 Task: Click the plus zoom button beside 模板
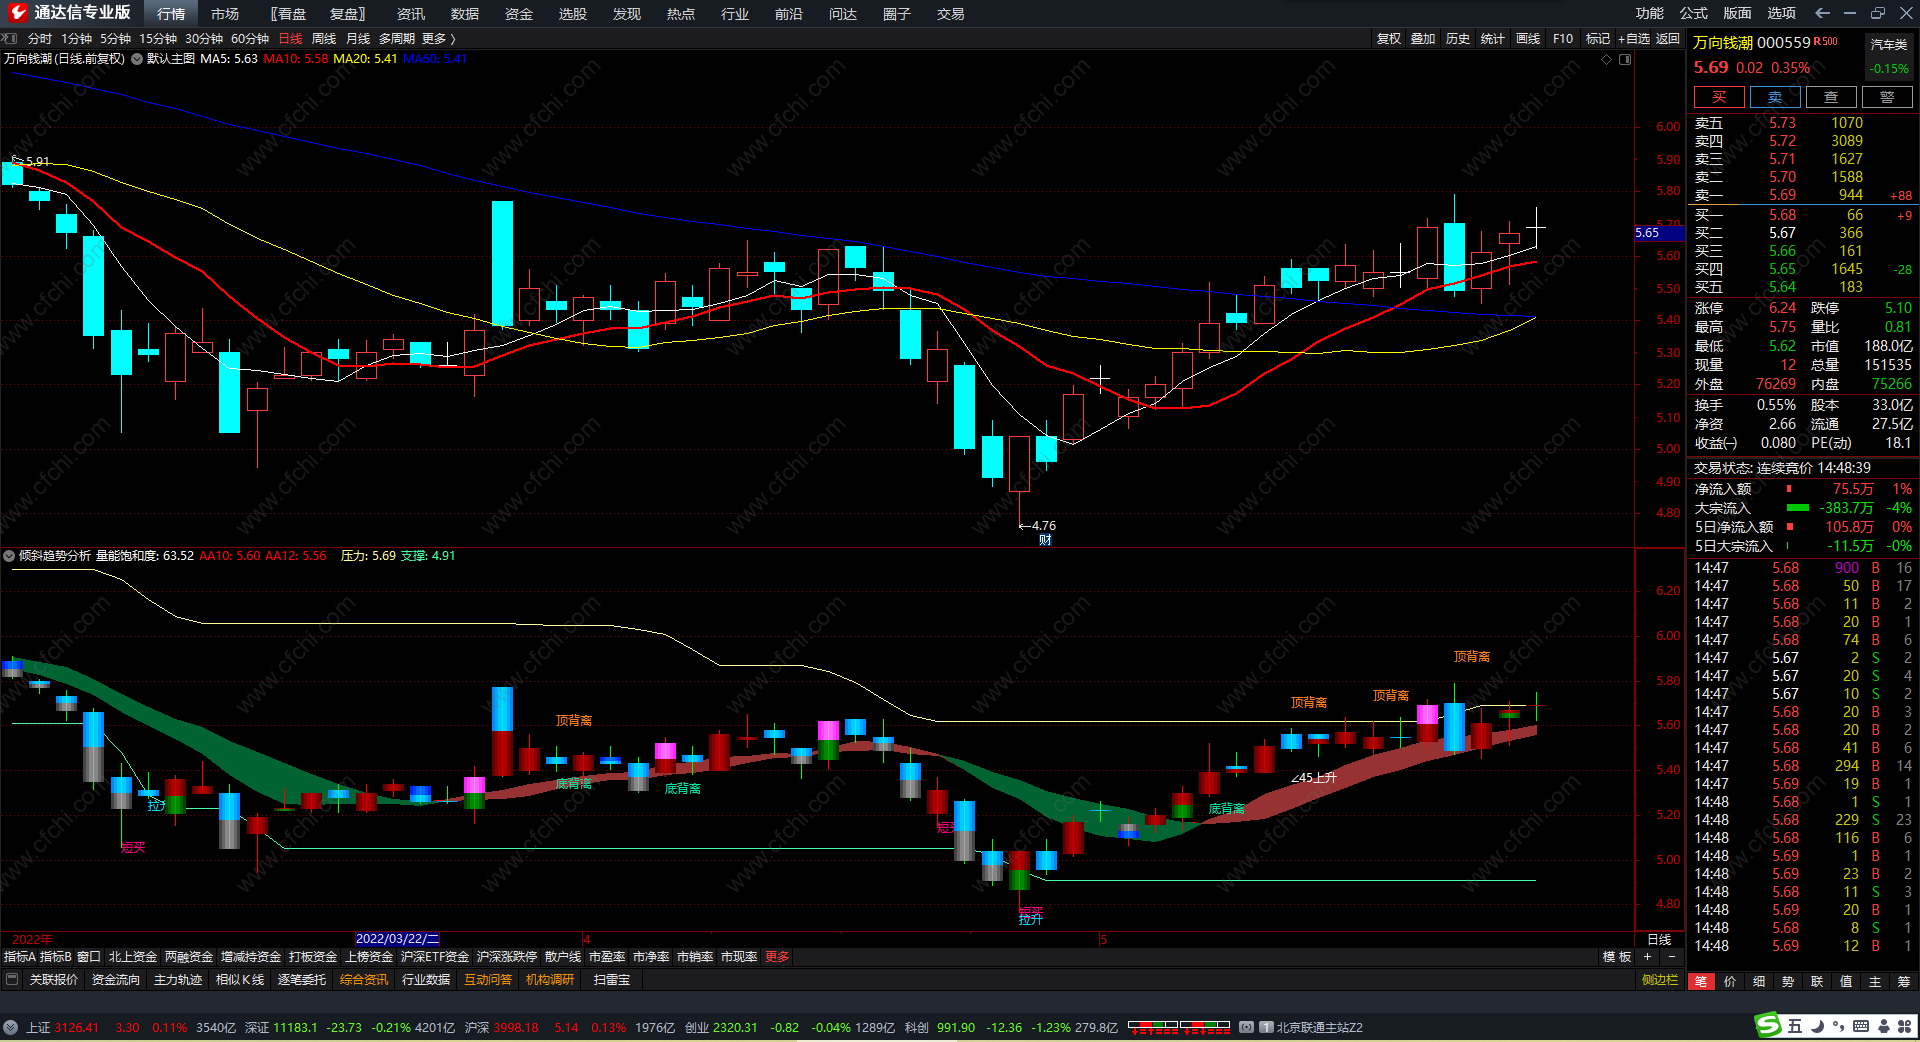coord(1647,957)
